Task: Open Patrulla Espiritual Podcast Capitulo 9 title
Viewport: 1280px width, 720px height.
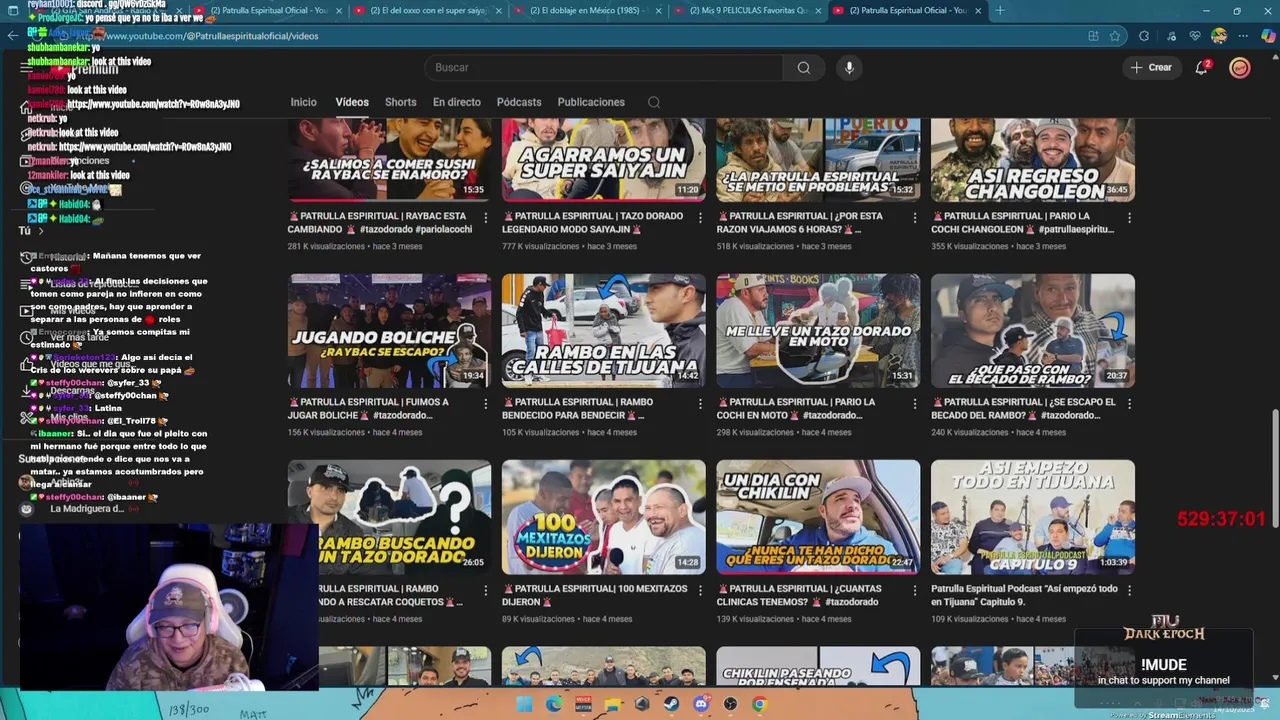Action: [x=1024, y=595]
